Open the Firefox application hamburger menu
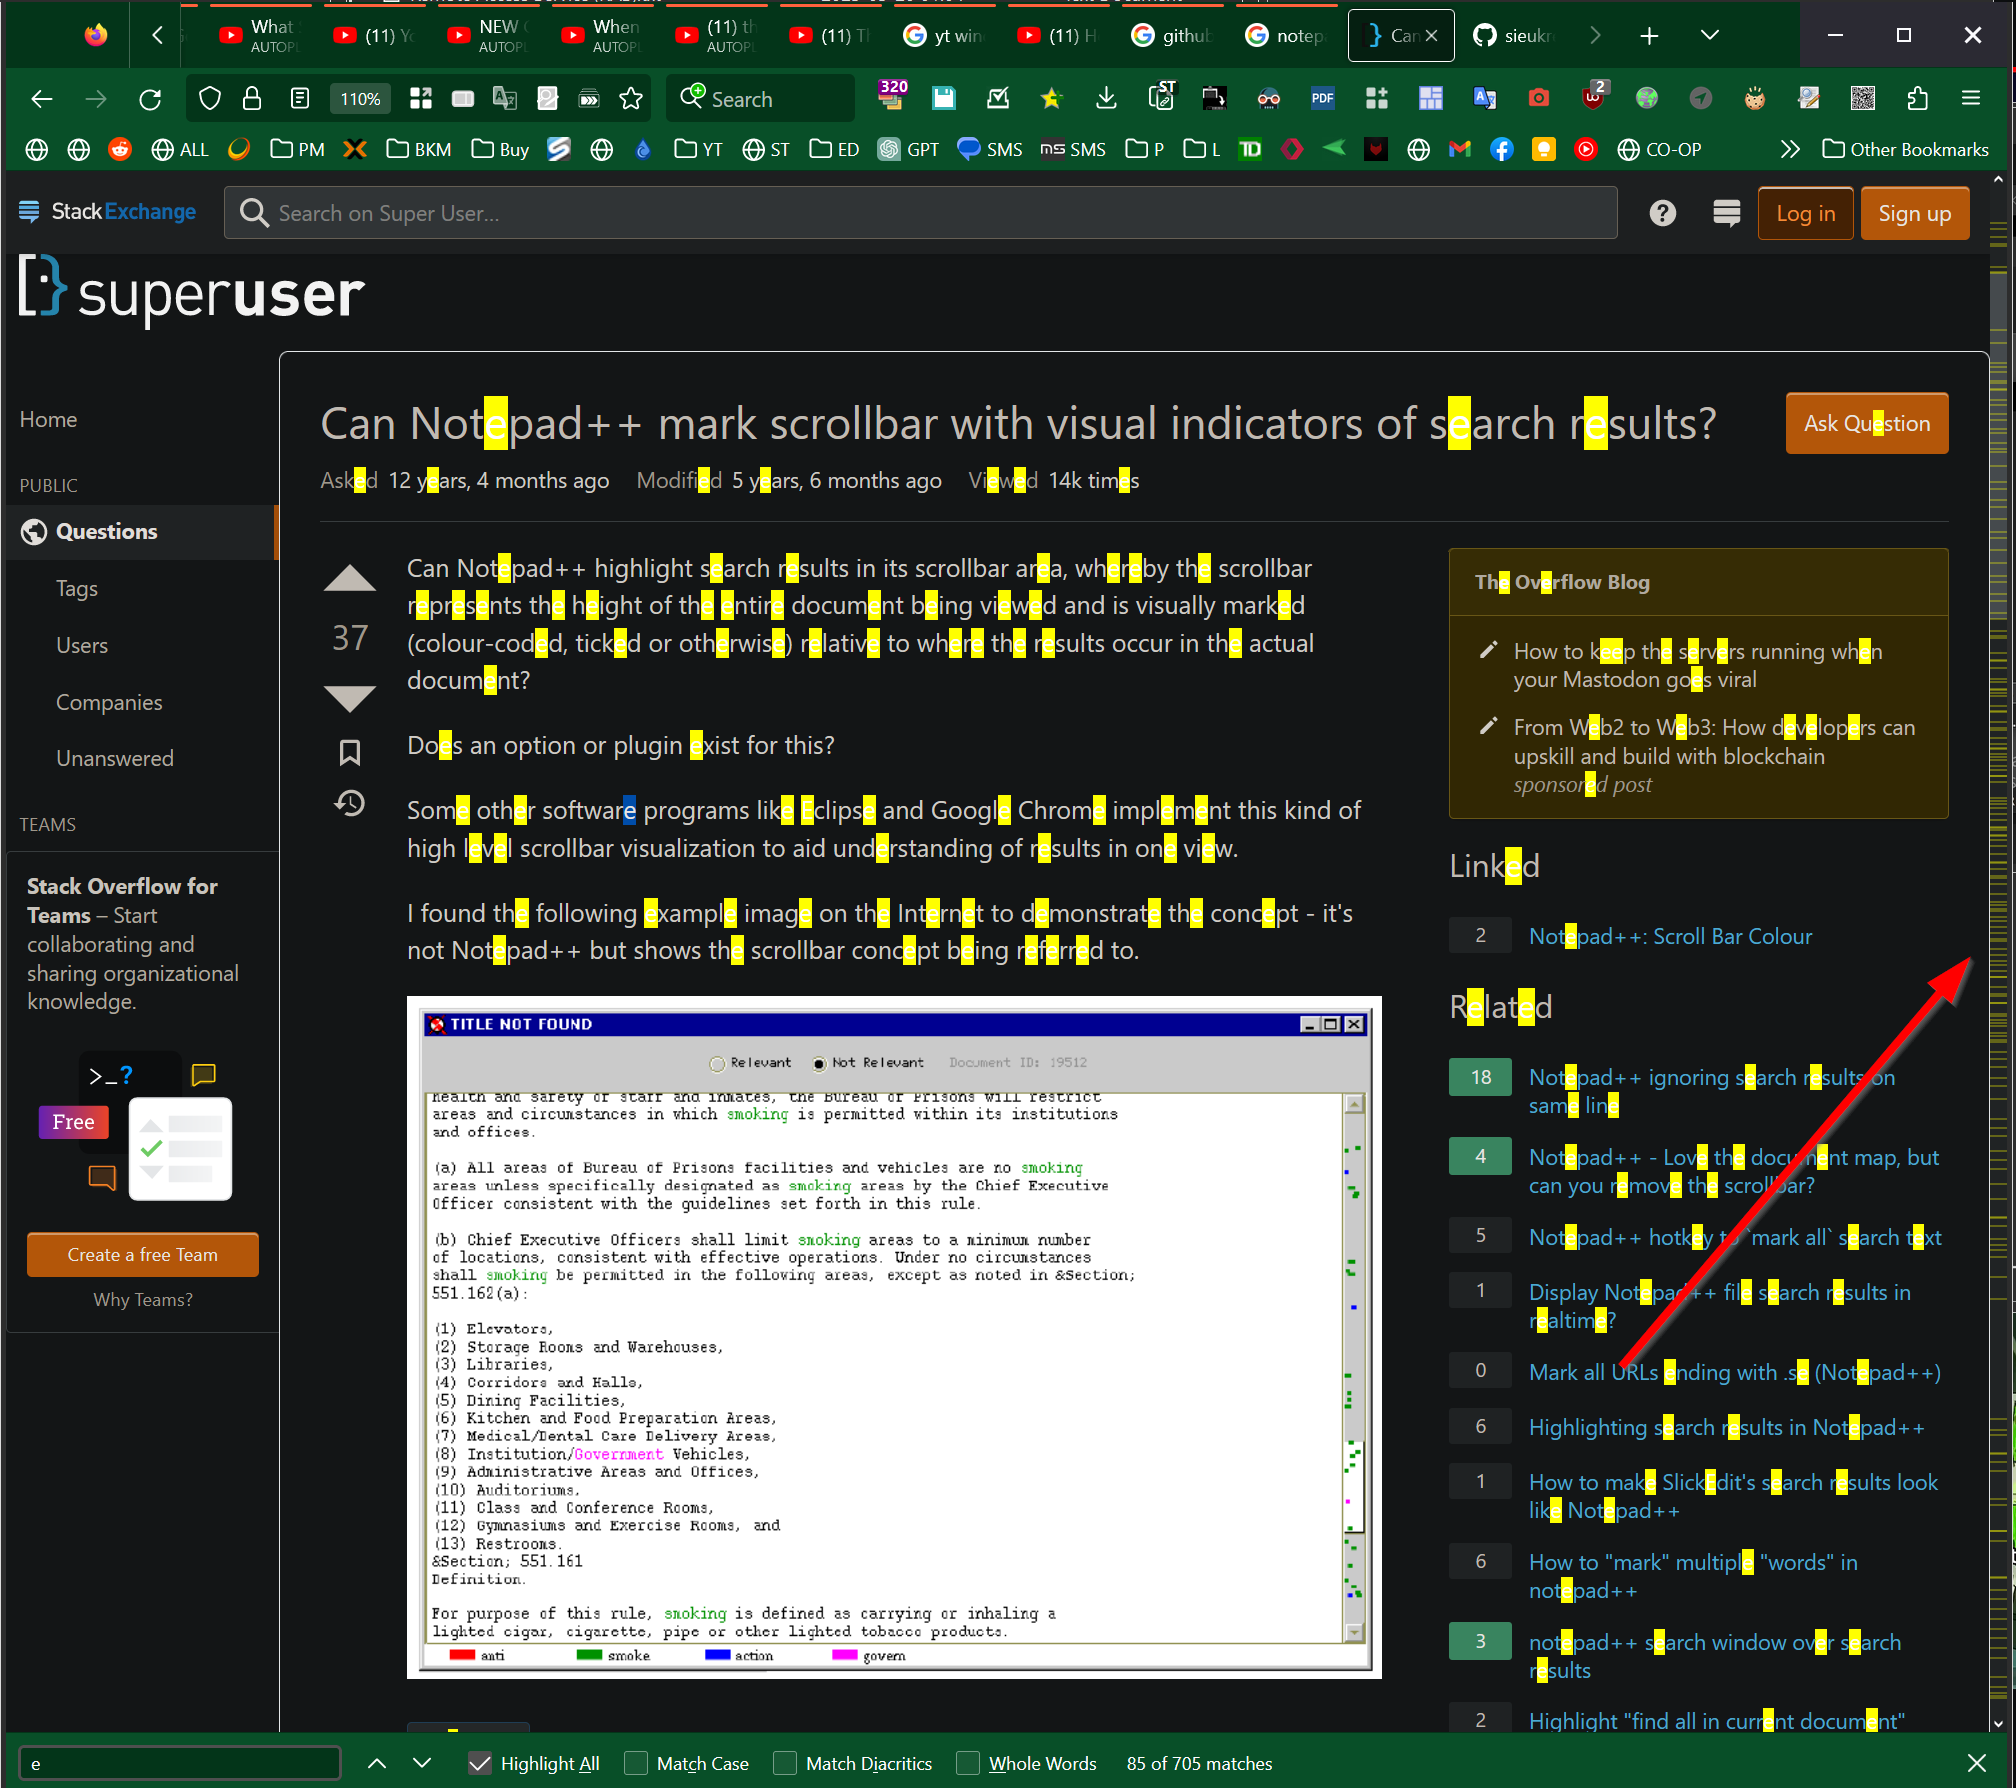Image resolution: width=2016 pixels, height=1788 pixels. [x=1971, y=98]
